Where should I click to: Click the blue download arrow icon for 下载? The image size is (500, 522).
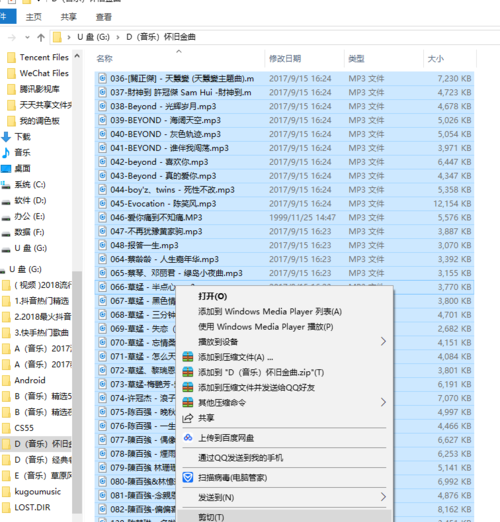click(x=6, y=137)
